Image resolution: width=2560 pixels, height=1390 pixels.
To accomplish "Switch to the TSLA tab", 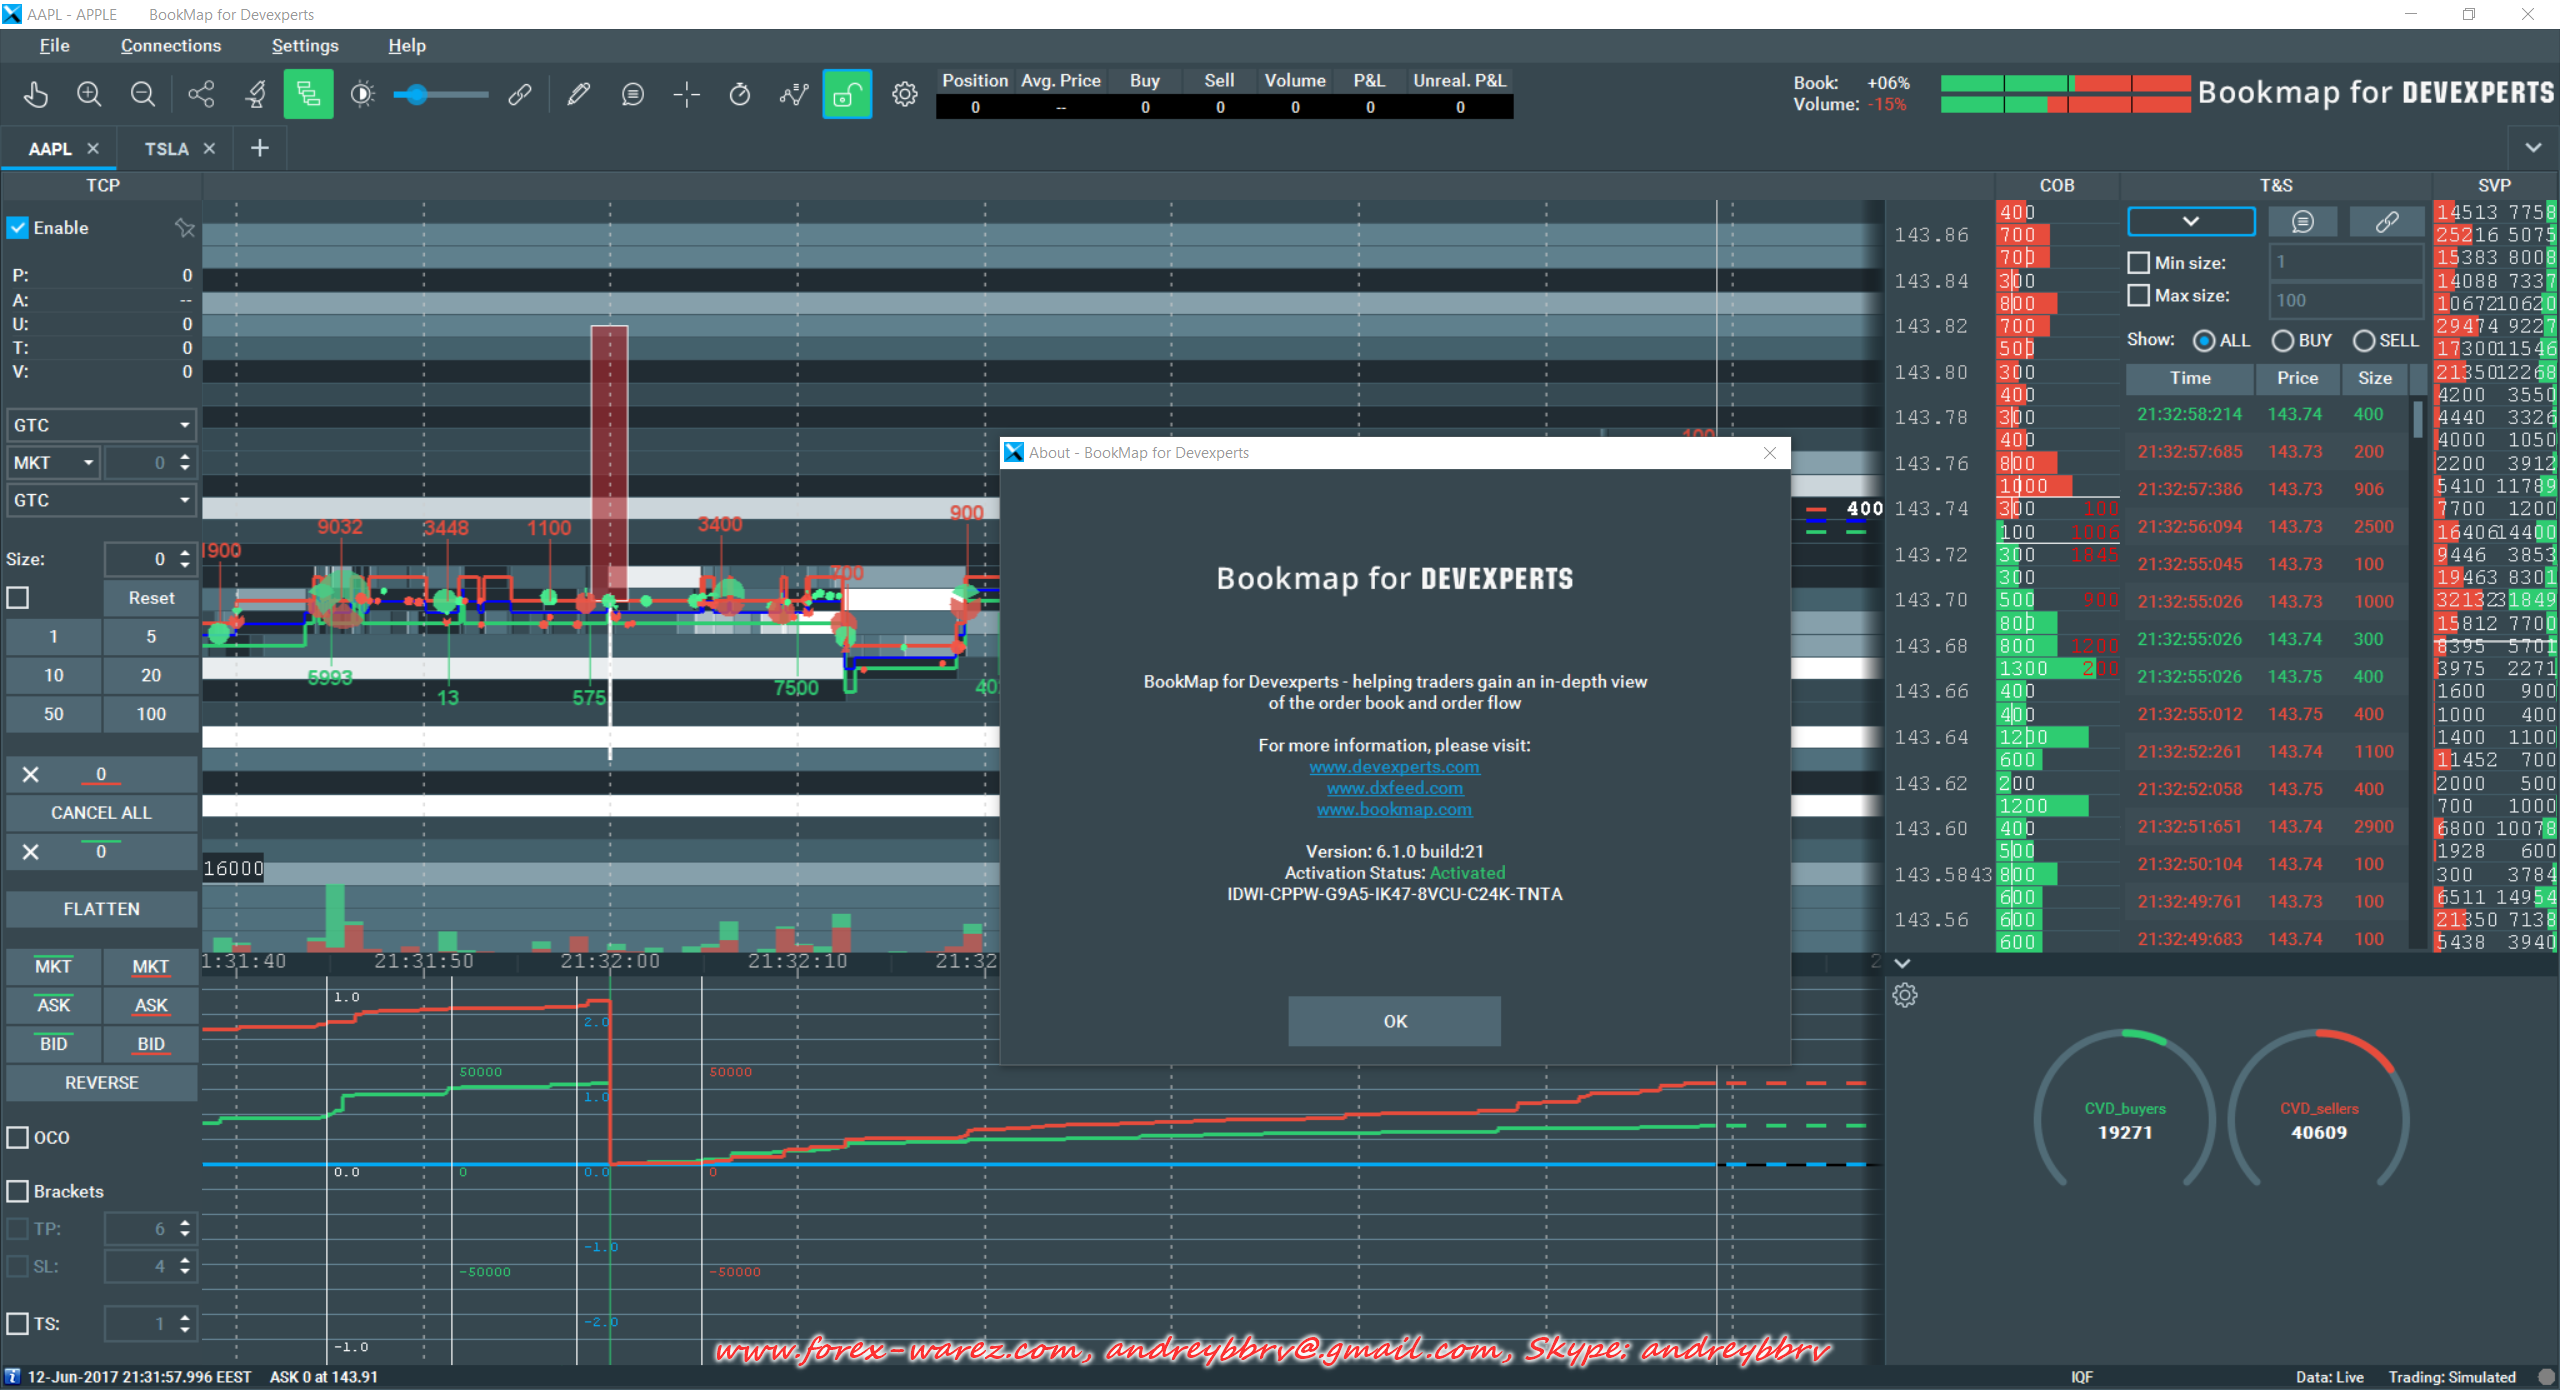I will pyautogui.click(x=166, y=149).
